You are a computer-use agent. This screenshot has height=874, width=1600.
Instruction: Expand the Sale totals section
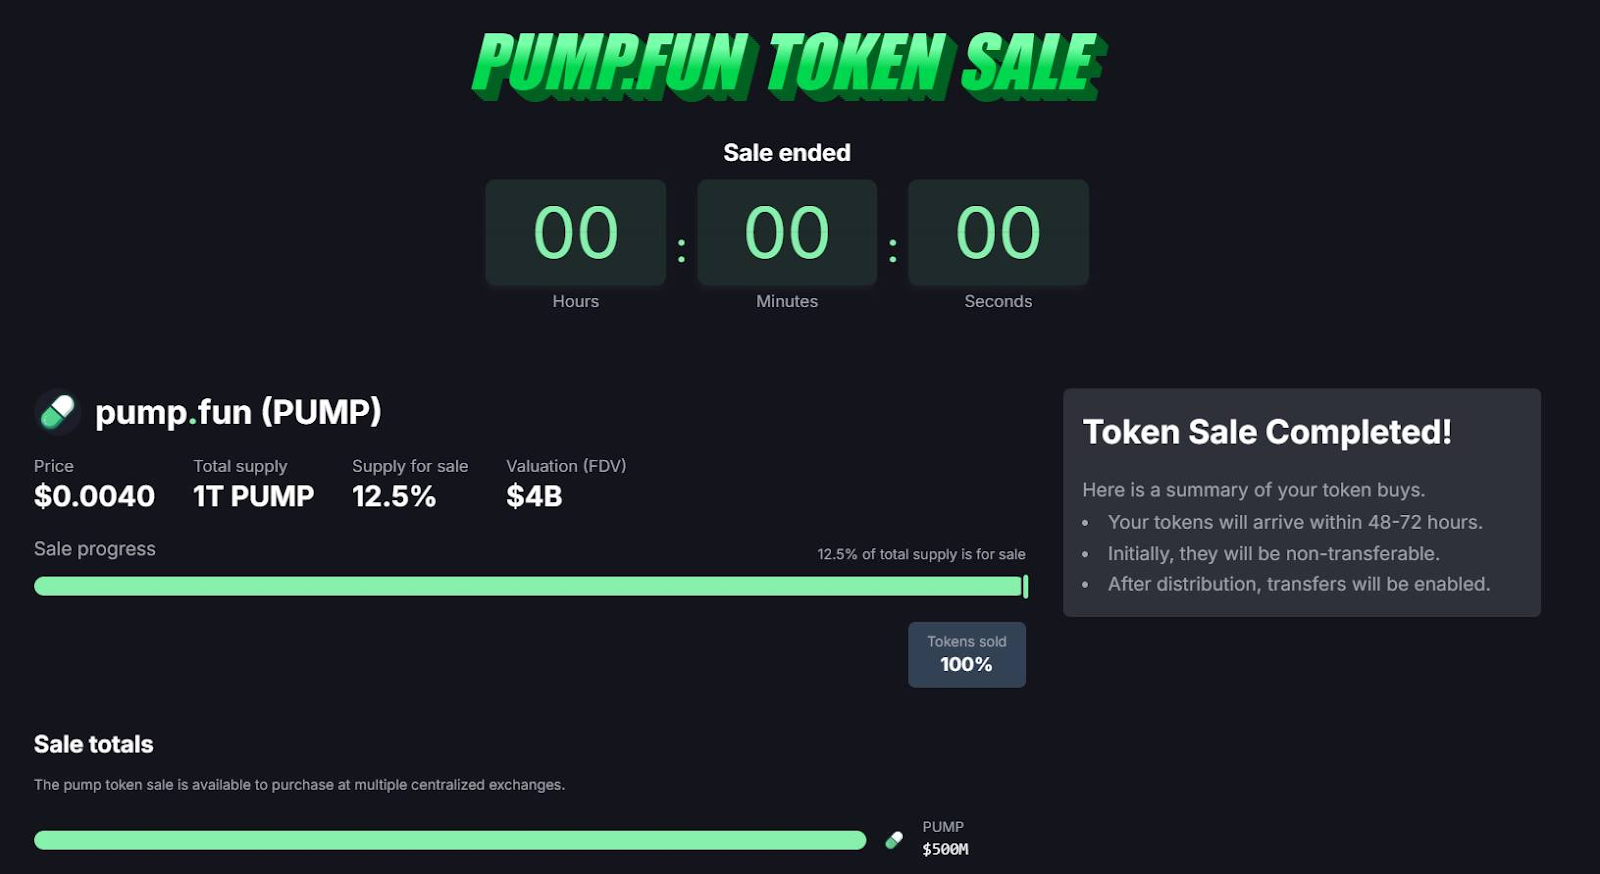pyautogui.click(x=93, y=744)
